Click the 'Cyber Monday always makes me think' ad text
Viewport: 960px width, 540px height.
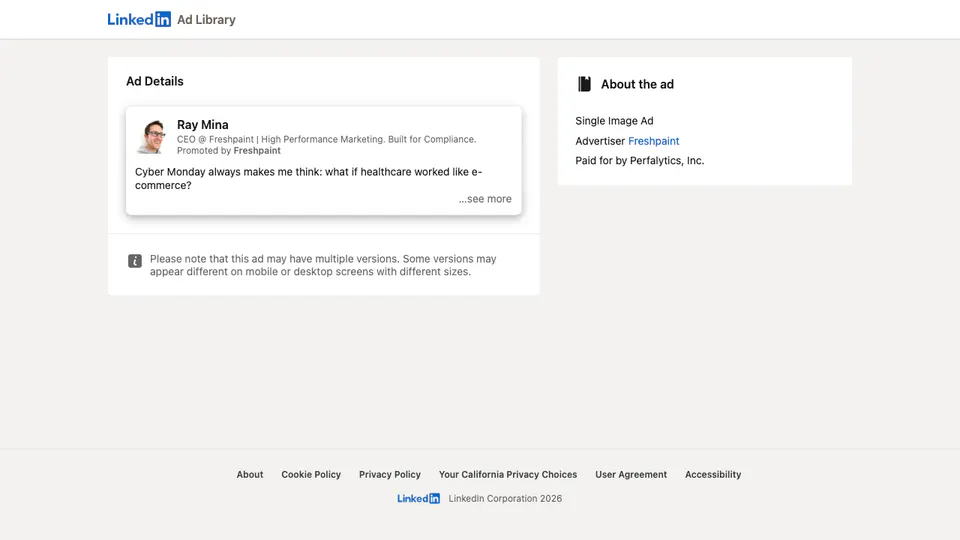309,179
